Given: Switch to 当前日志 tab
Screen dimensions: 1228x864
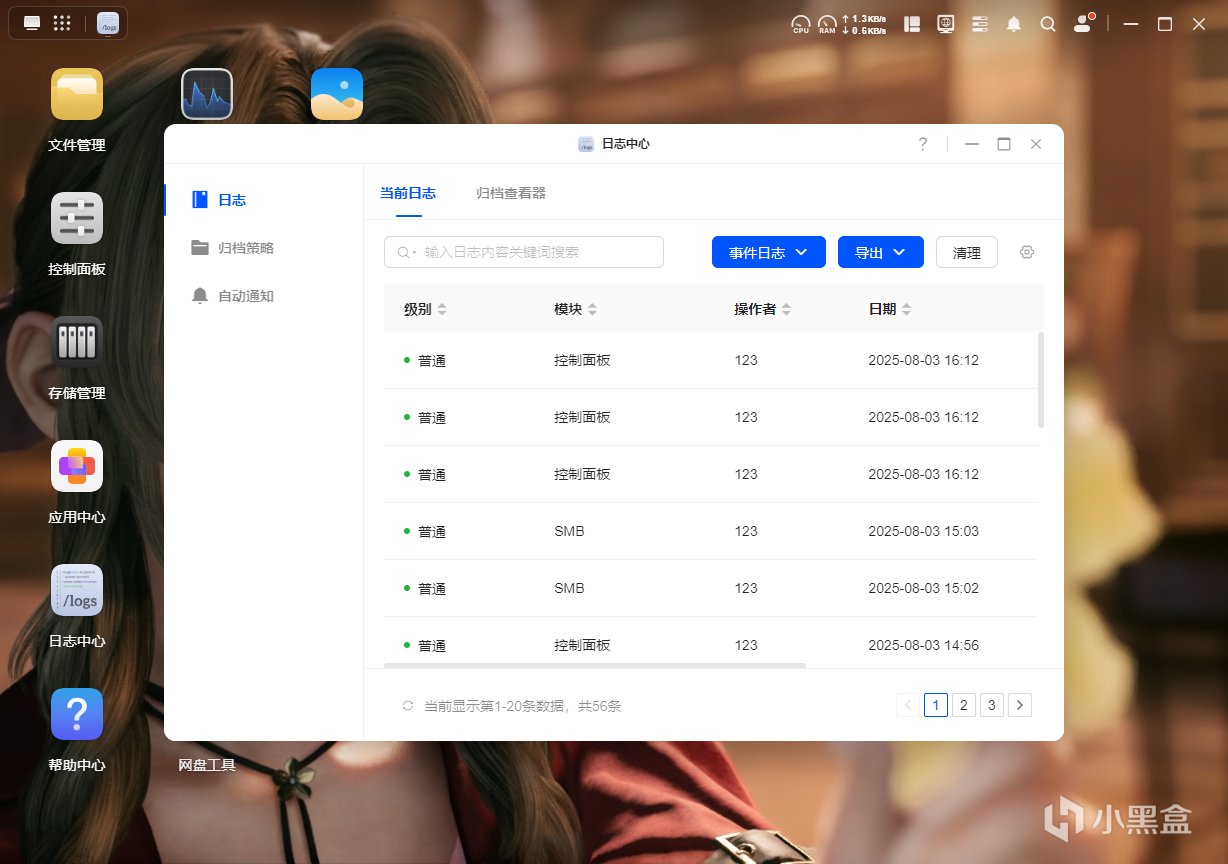Looking at the screenshot, I should 408,193.
